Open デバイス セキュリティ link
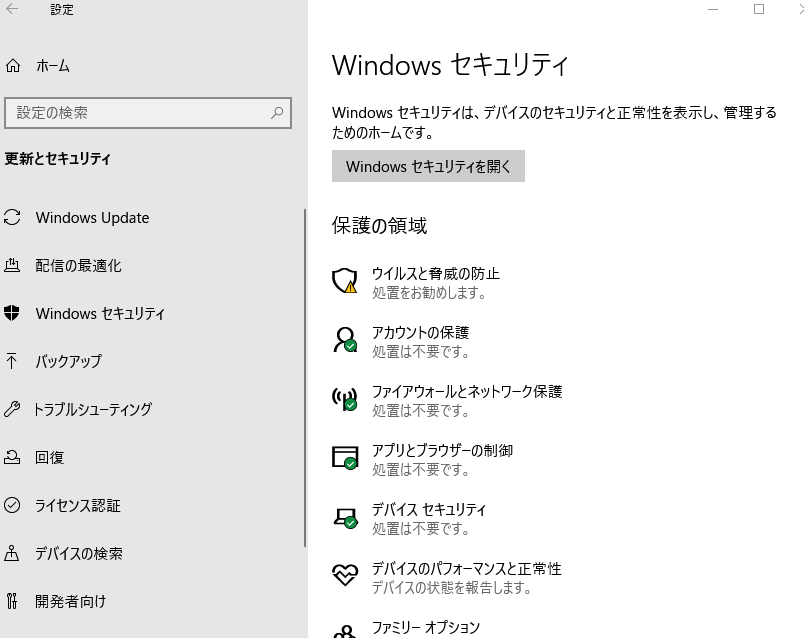 click(429, 509)
